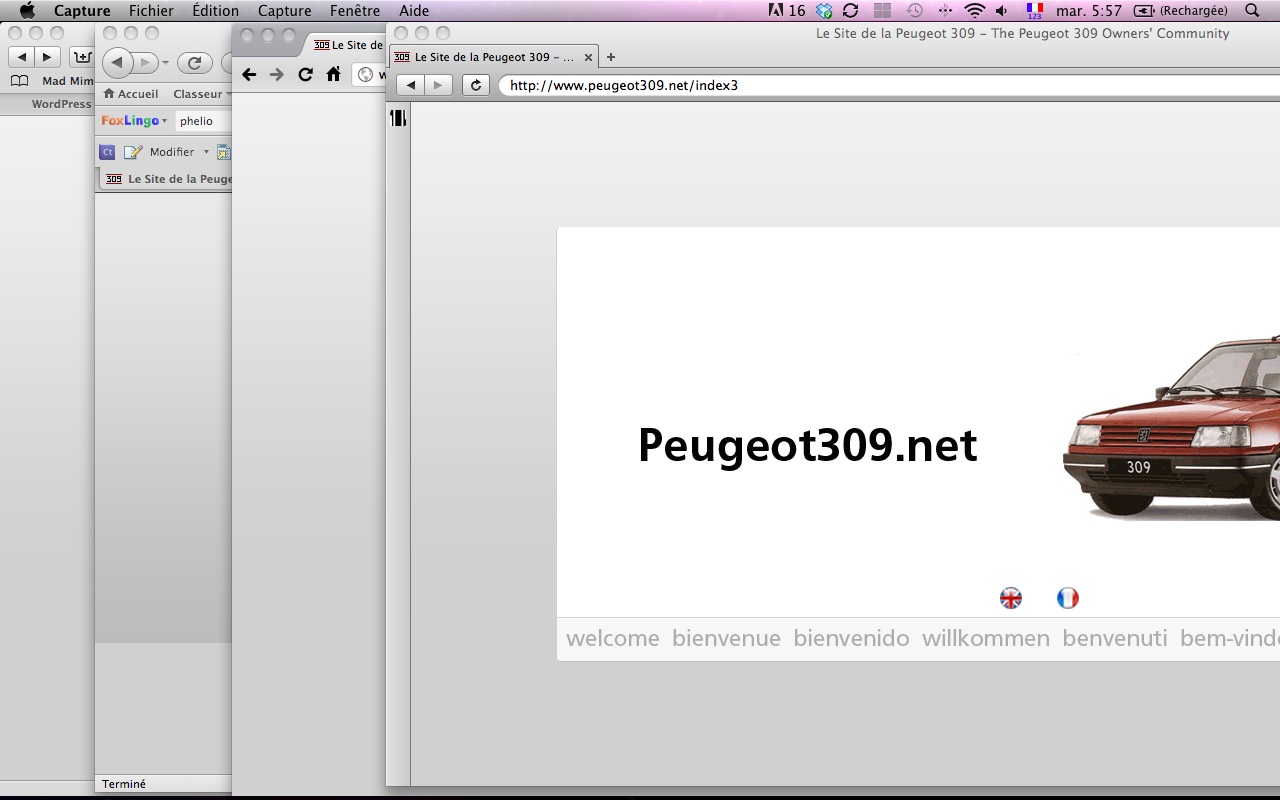Click the sync arrows menu bar icon
Viewport: 1280px width, 800px height.
[x=851, y=11]
